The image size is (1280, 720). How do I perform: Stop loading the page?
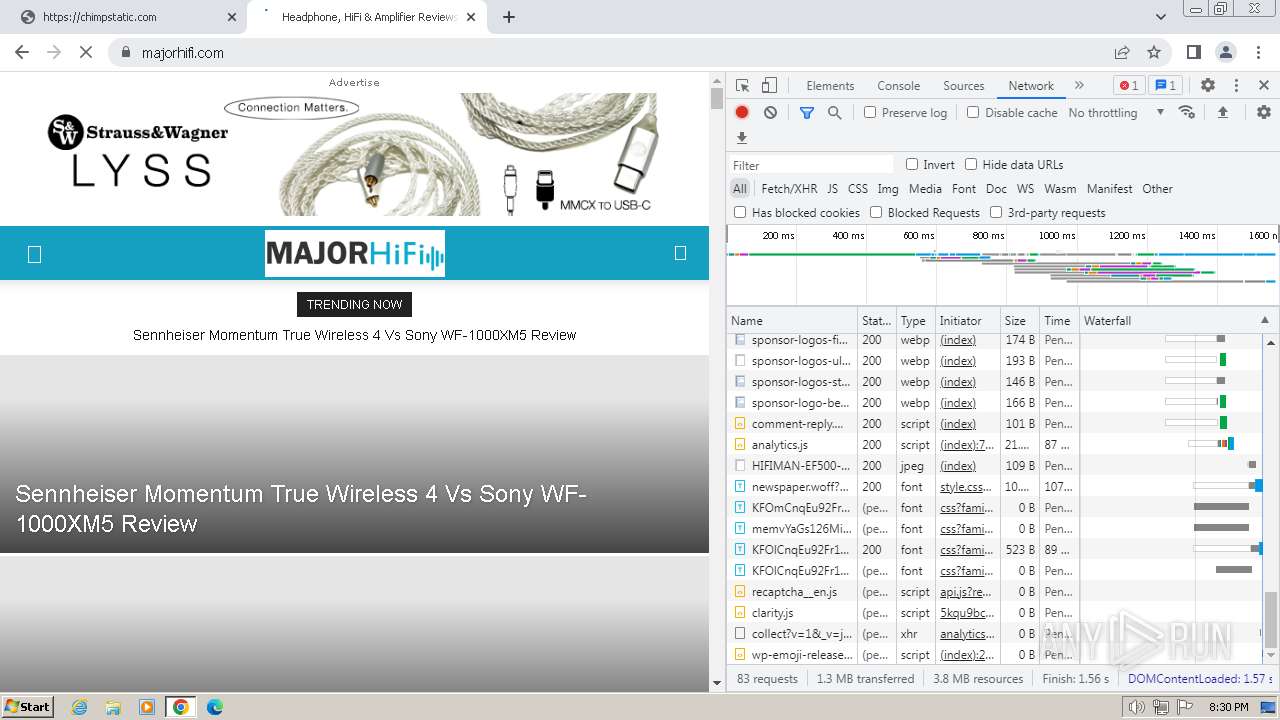[86, 53]
